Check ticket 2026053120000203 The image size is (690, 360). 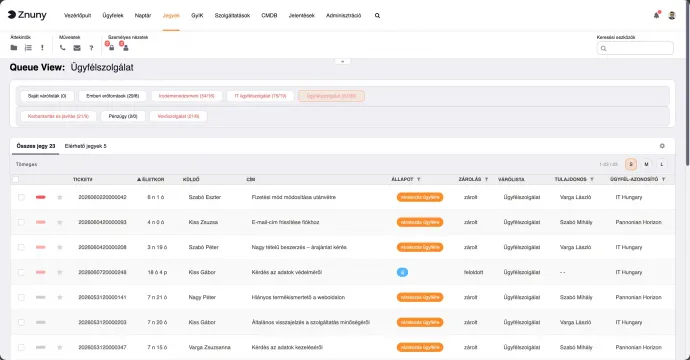pos(21,323)
